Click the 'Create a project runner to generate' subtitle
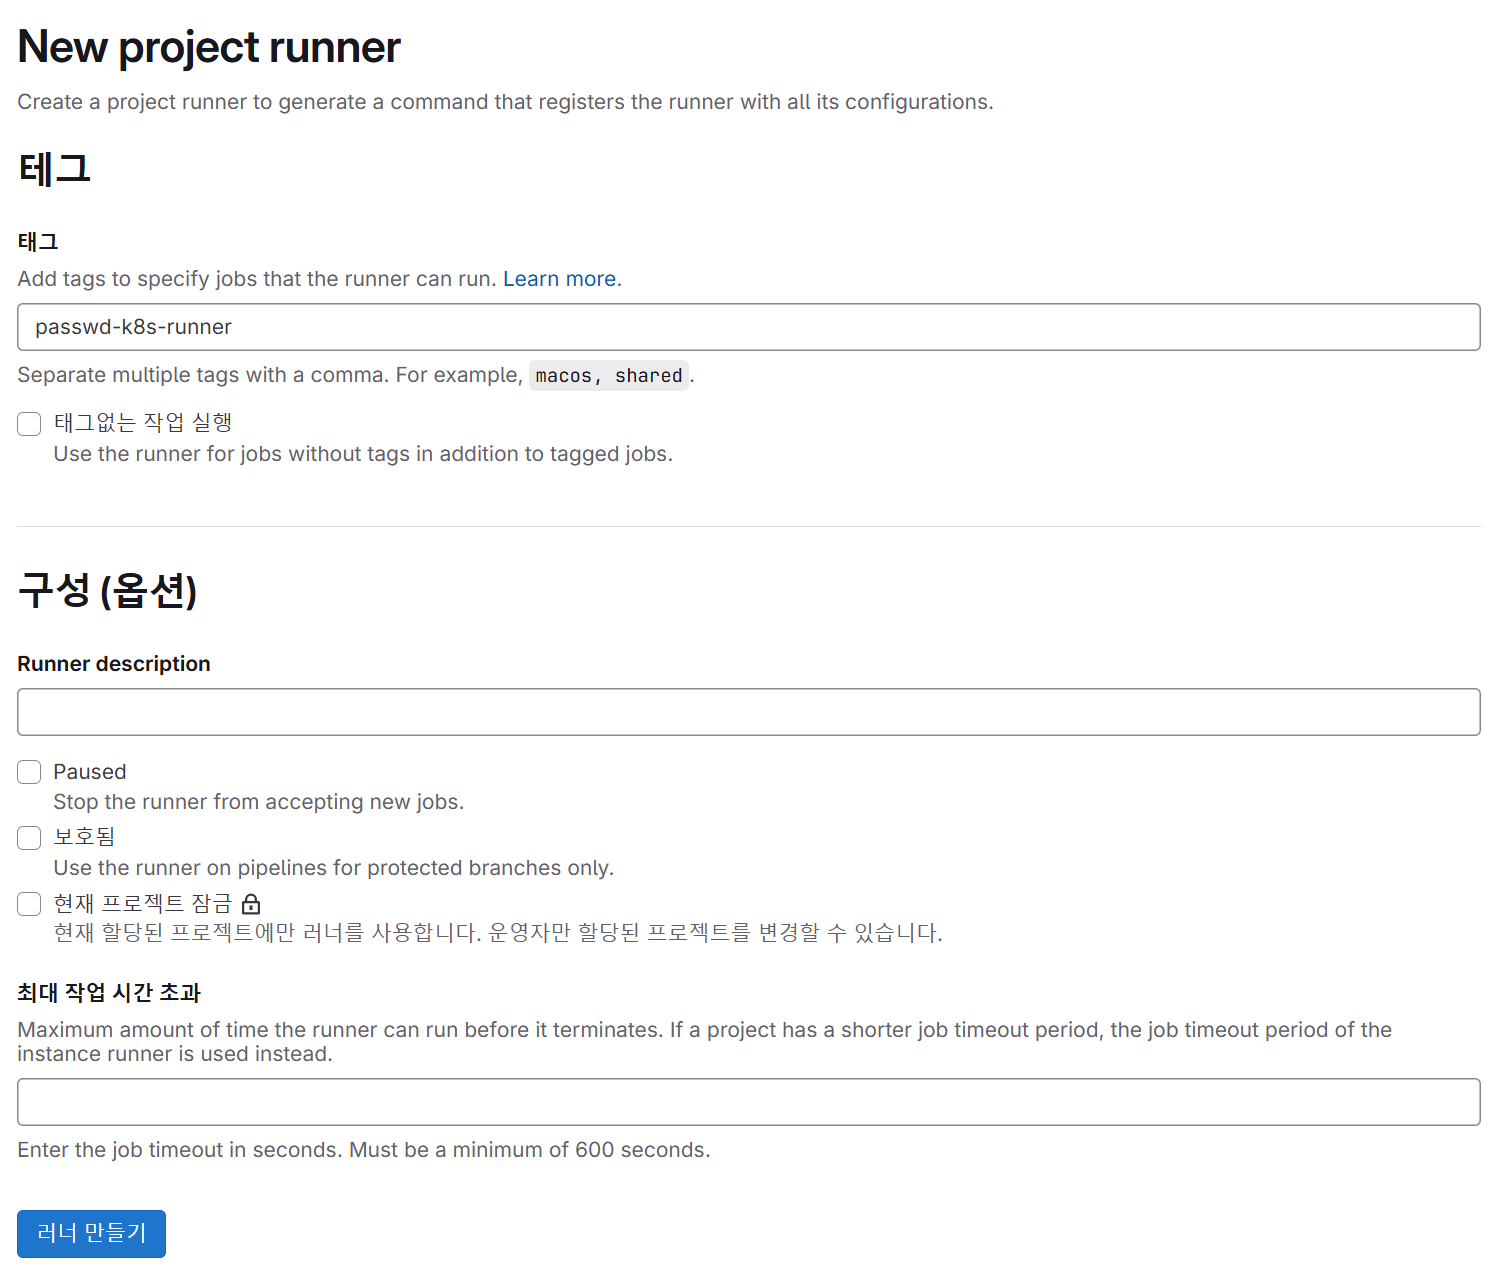The height and width of the screenshot is (1269, 1502). click(505, 102)
